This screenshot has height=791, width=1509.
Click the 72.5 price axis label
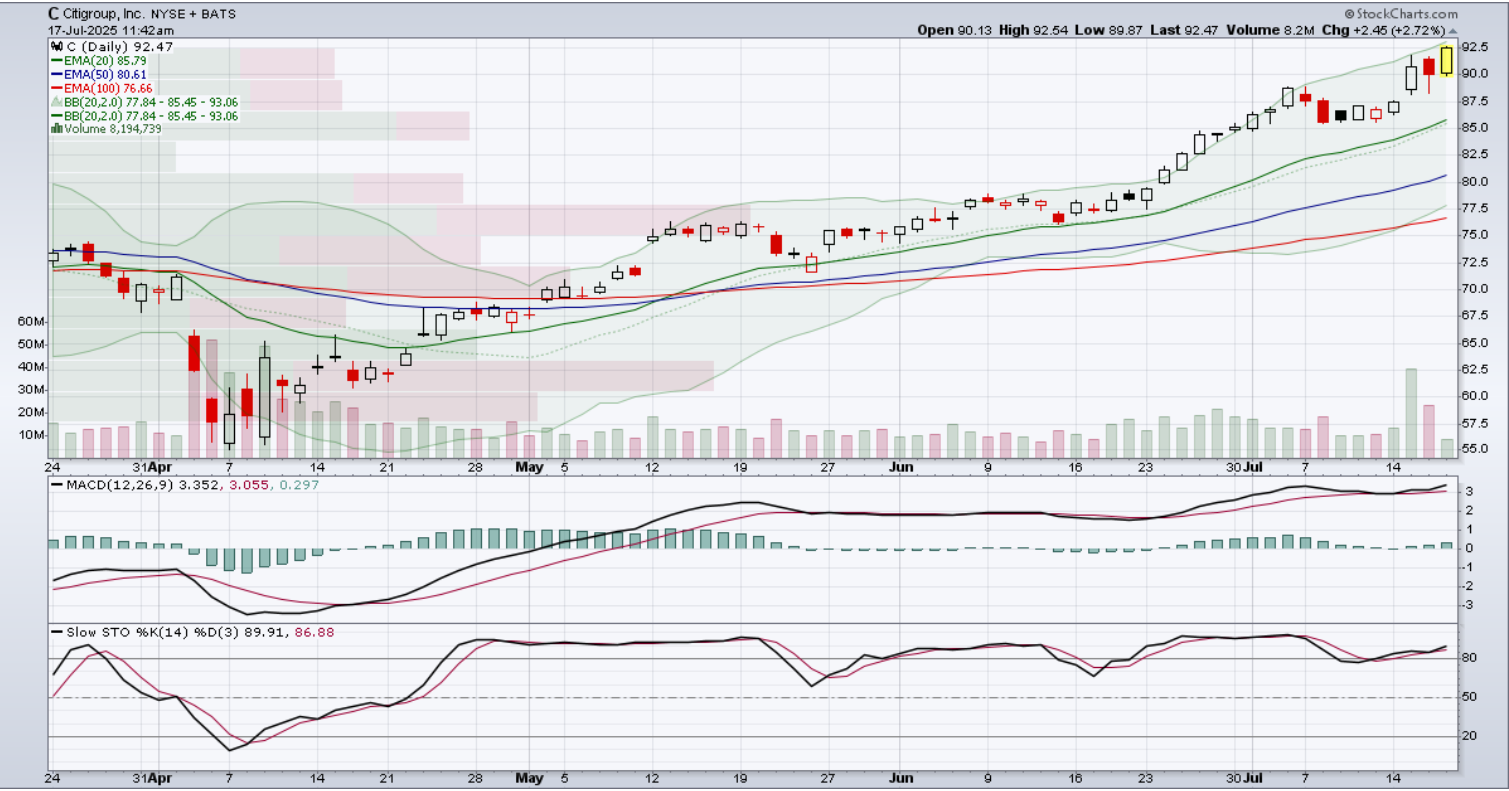1475,261
